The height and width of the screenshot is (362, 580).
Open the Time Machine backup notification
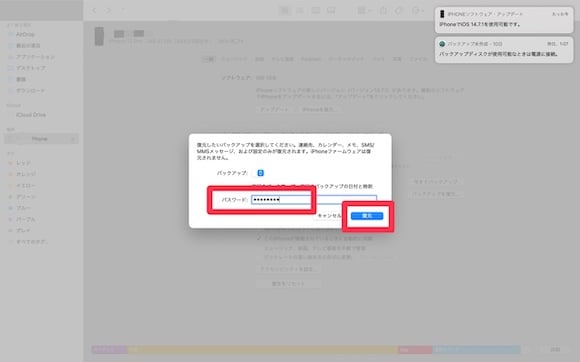point(504,50)
